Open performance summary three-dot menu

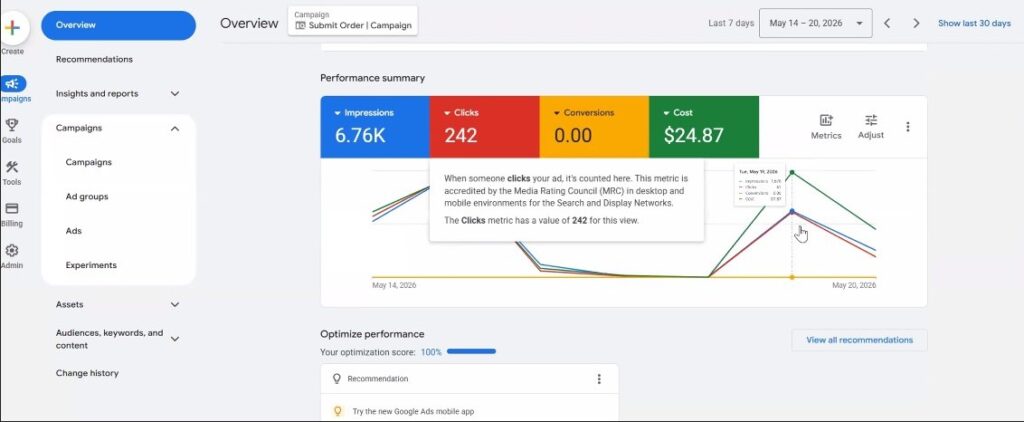coord(907,127)
